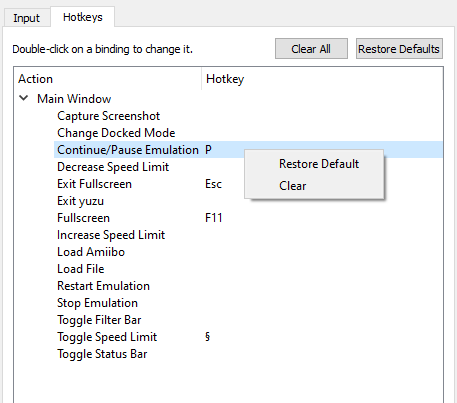The height and width of the screenshot is (403, 457).
Task: Click the F11 hotkey for Fullscreen
Action: pos(214,218)
